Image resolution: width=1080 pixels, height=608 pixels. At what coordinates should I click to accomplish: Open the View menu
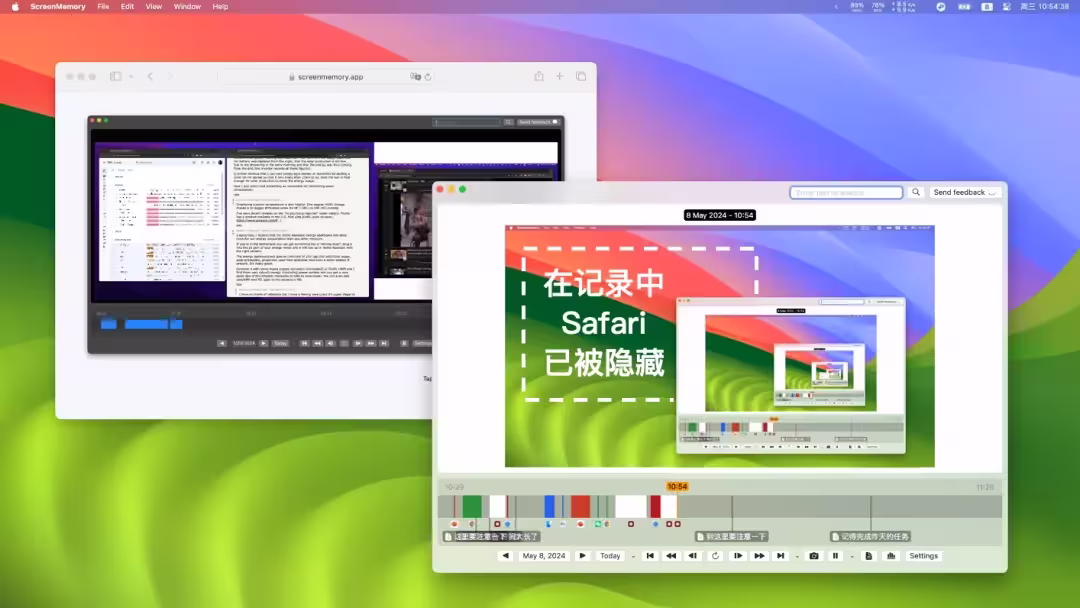click(x=154, y=6)
